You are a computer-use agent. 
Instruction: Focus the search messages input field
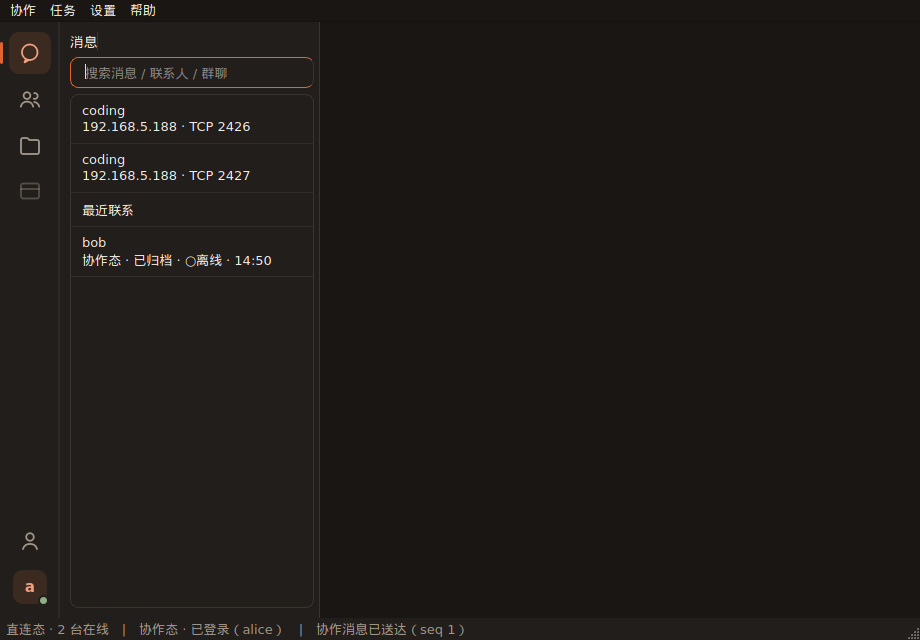(x=192, y=73)
